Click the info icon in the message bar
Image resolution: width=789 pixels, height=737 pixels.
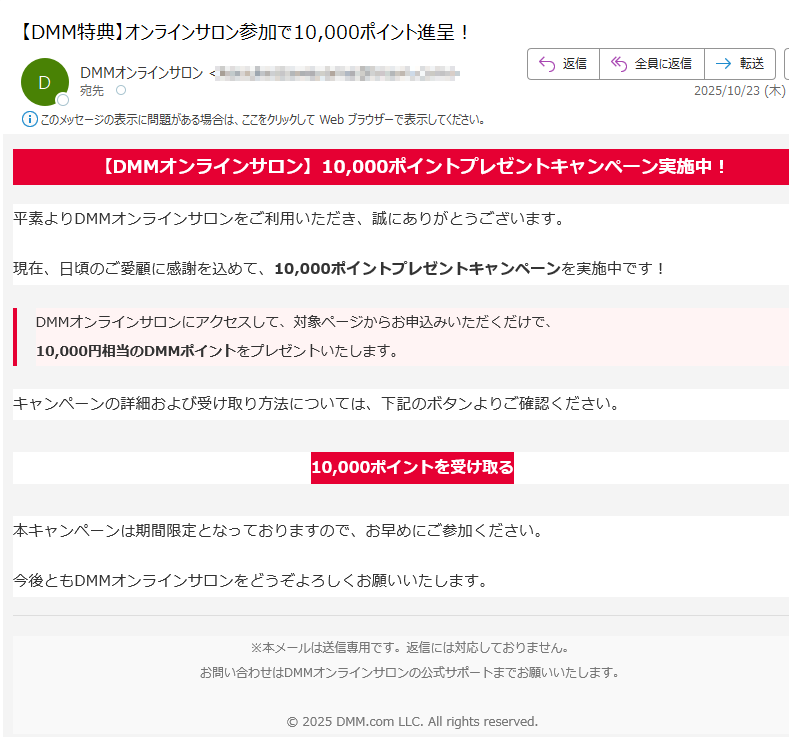tap(30, 119)
